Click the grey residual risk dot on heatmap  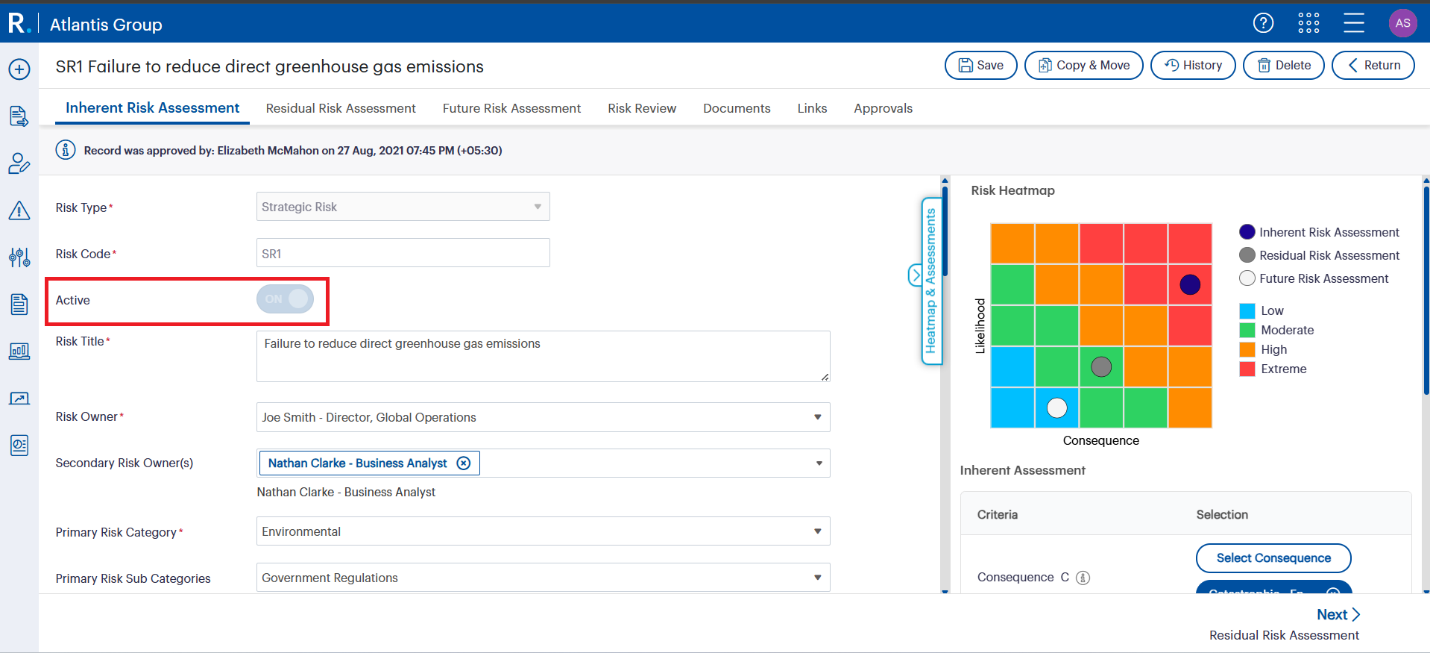pos(1101,367)
